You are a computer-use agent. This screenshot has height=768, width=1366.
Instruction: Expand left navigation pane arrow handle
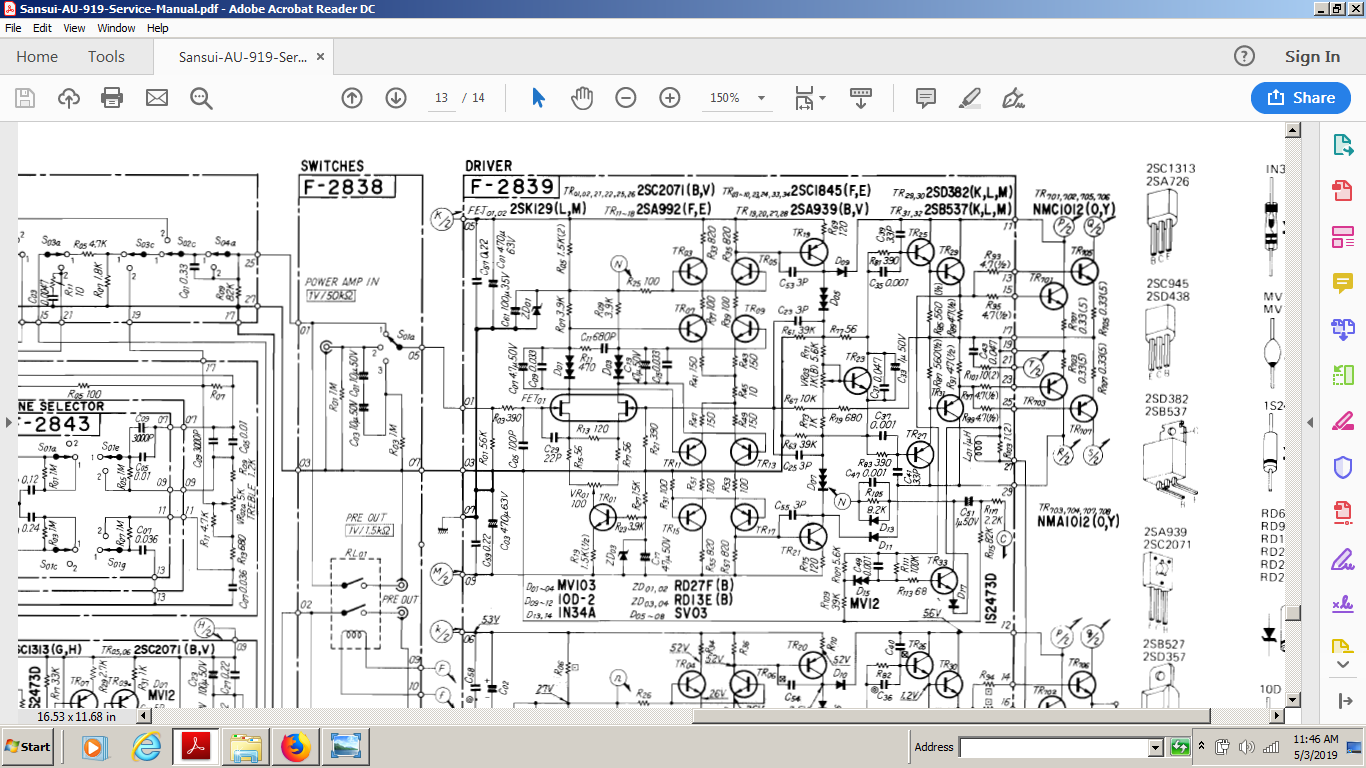point(9,423)
